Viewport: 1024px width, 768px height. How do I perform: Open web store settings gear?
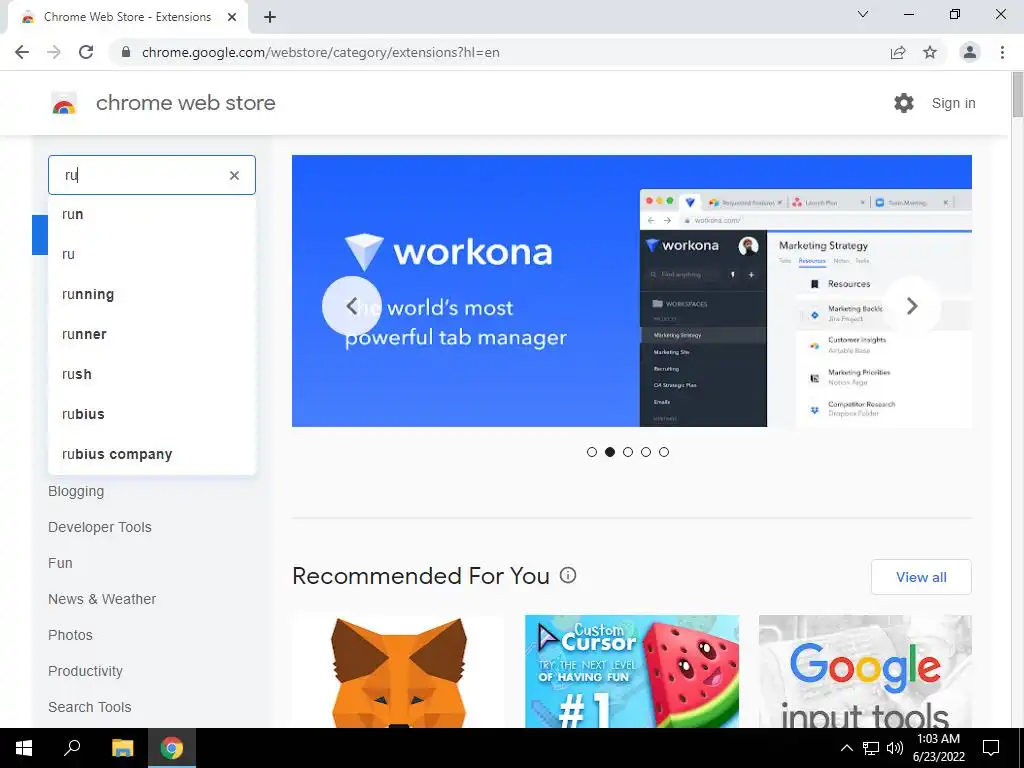tap(904, 103)
